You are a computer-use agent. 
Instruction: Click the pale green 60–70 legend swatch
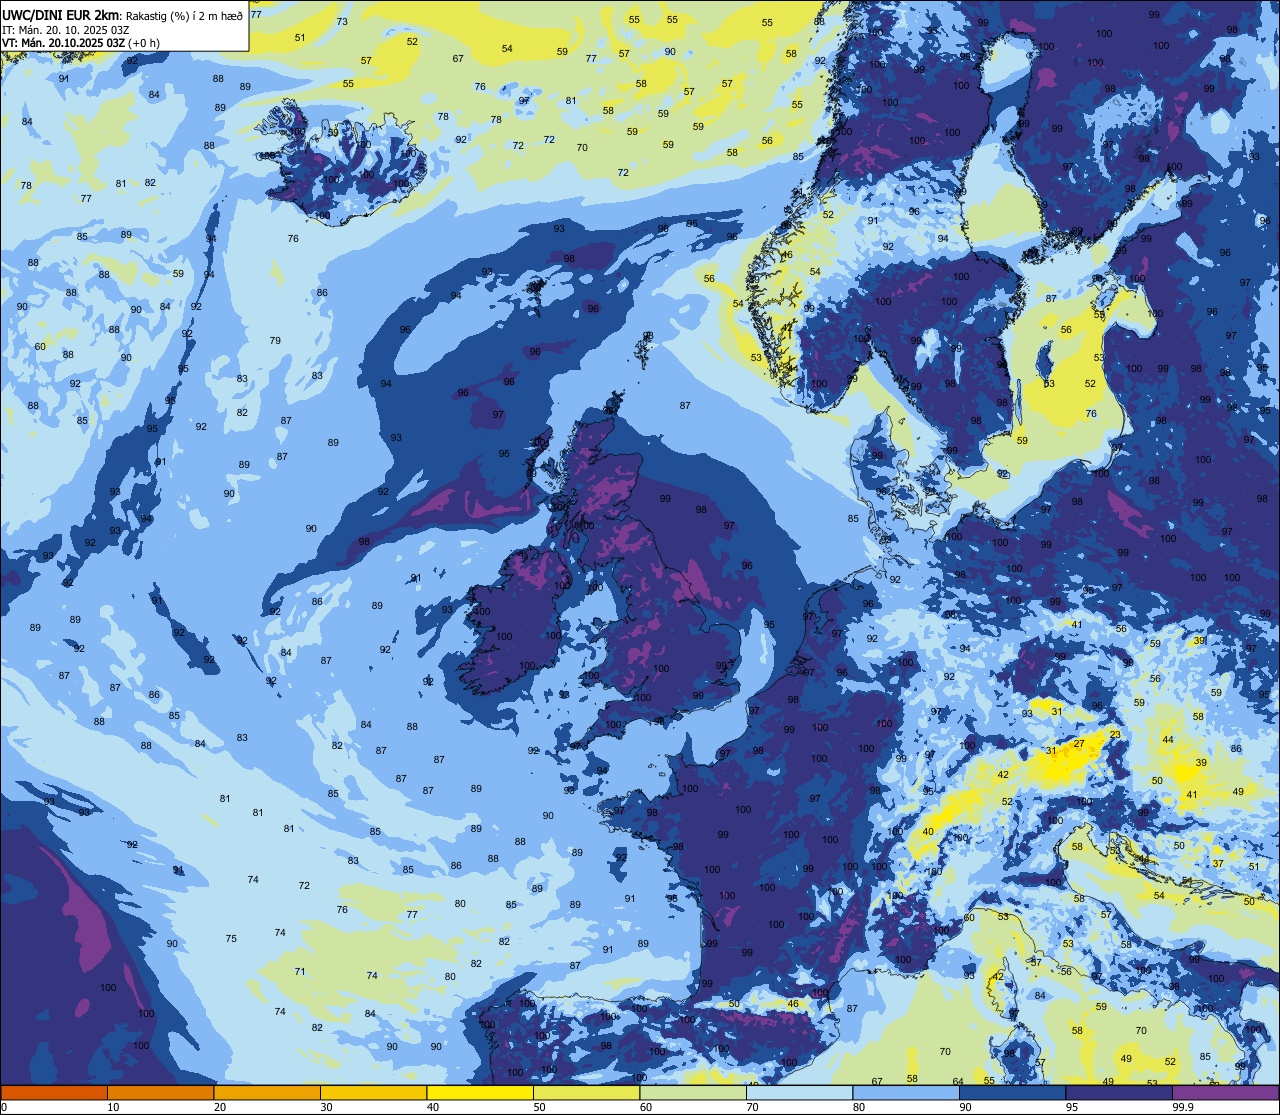pos(693,1093)
